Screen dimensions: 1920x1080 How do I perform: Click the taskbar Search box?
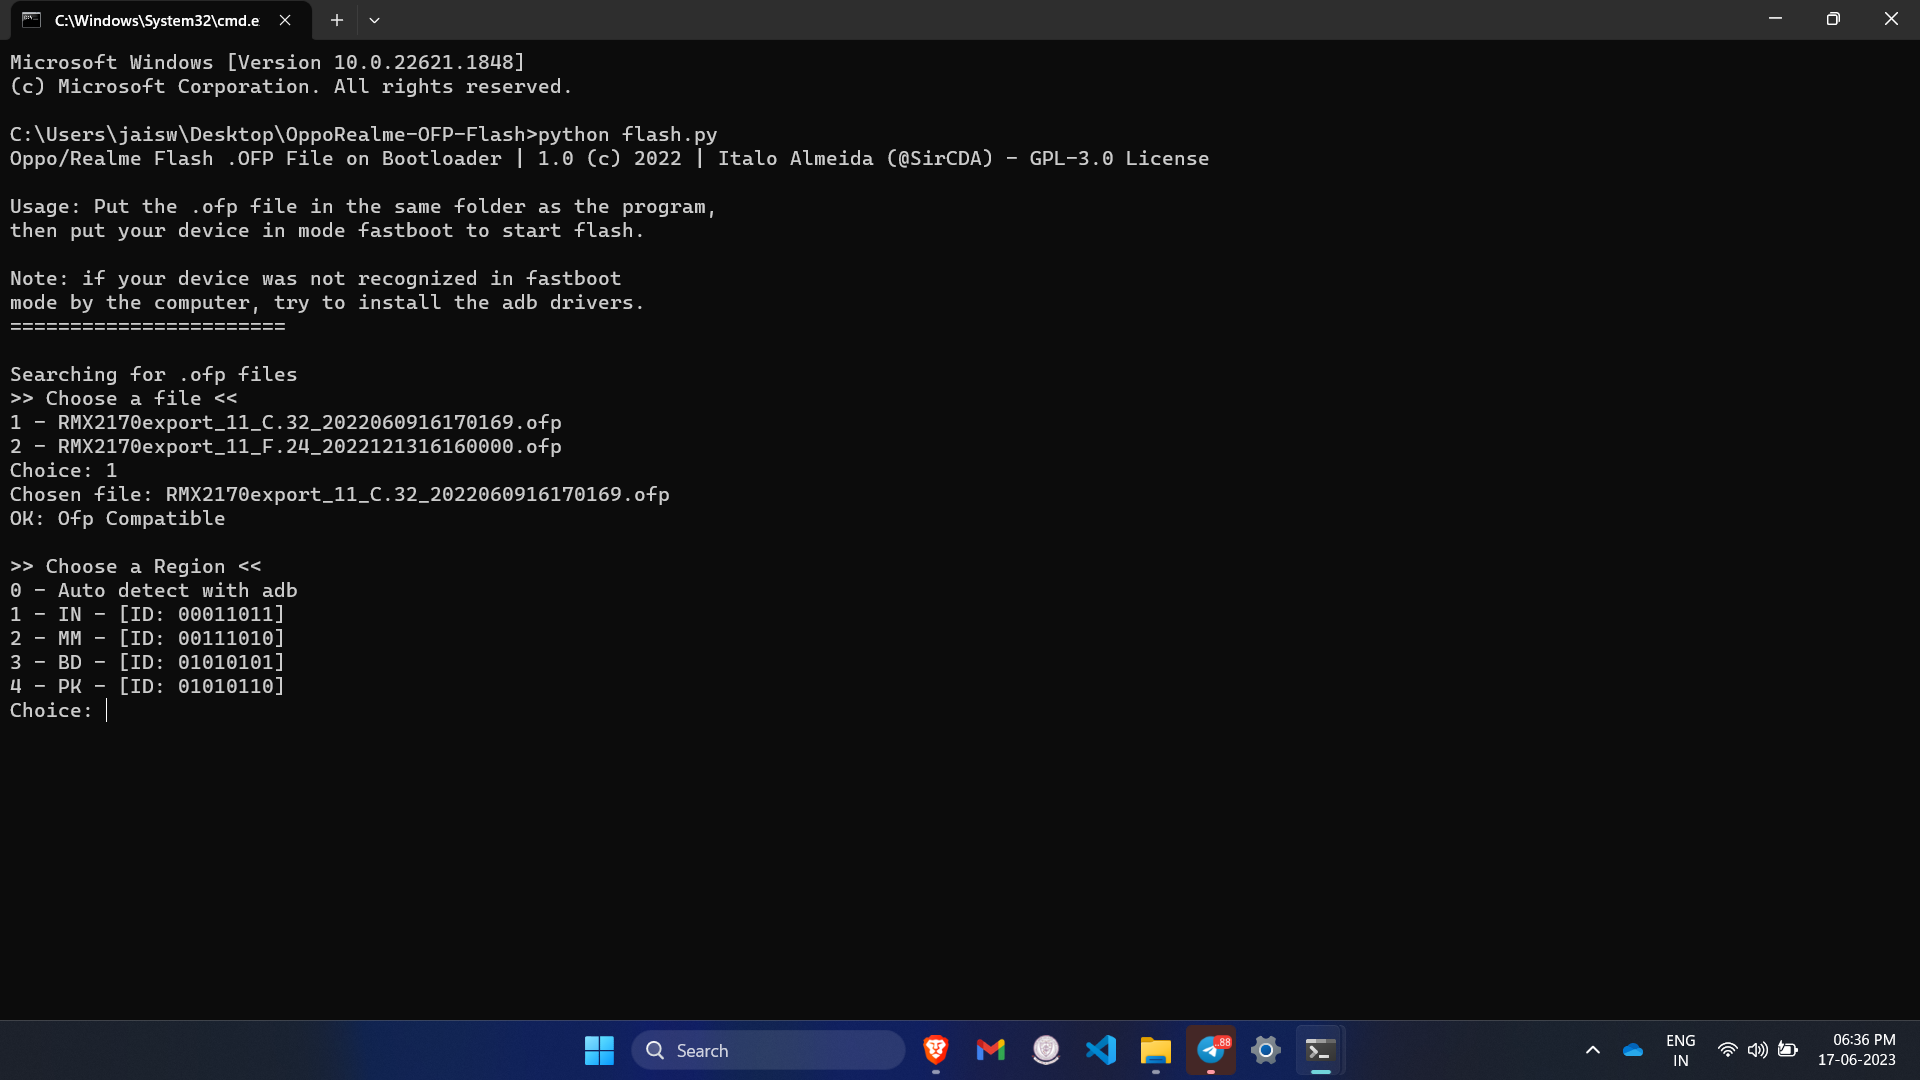point(768,1050)
